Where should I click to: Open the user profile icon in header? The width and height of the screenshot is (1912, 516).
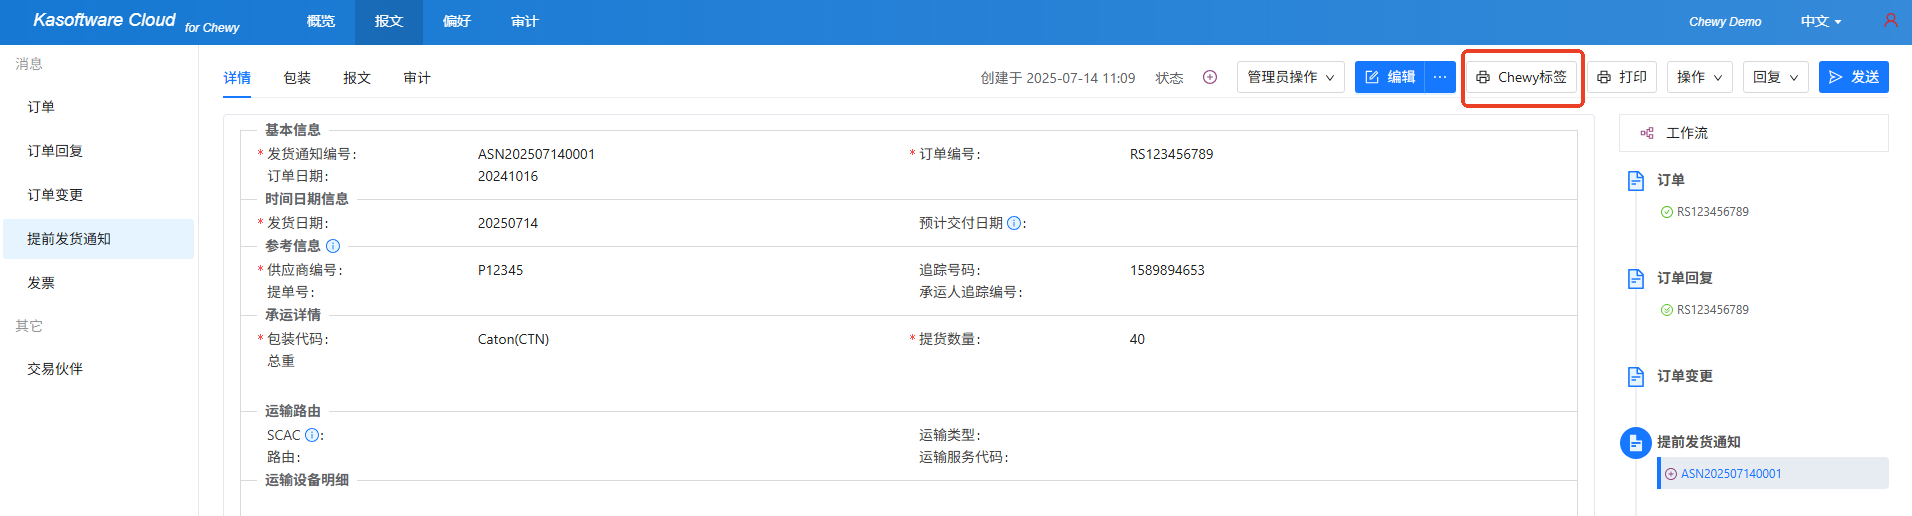[x=1890, y=20]
